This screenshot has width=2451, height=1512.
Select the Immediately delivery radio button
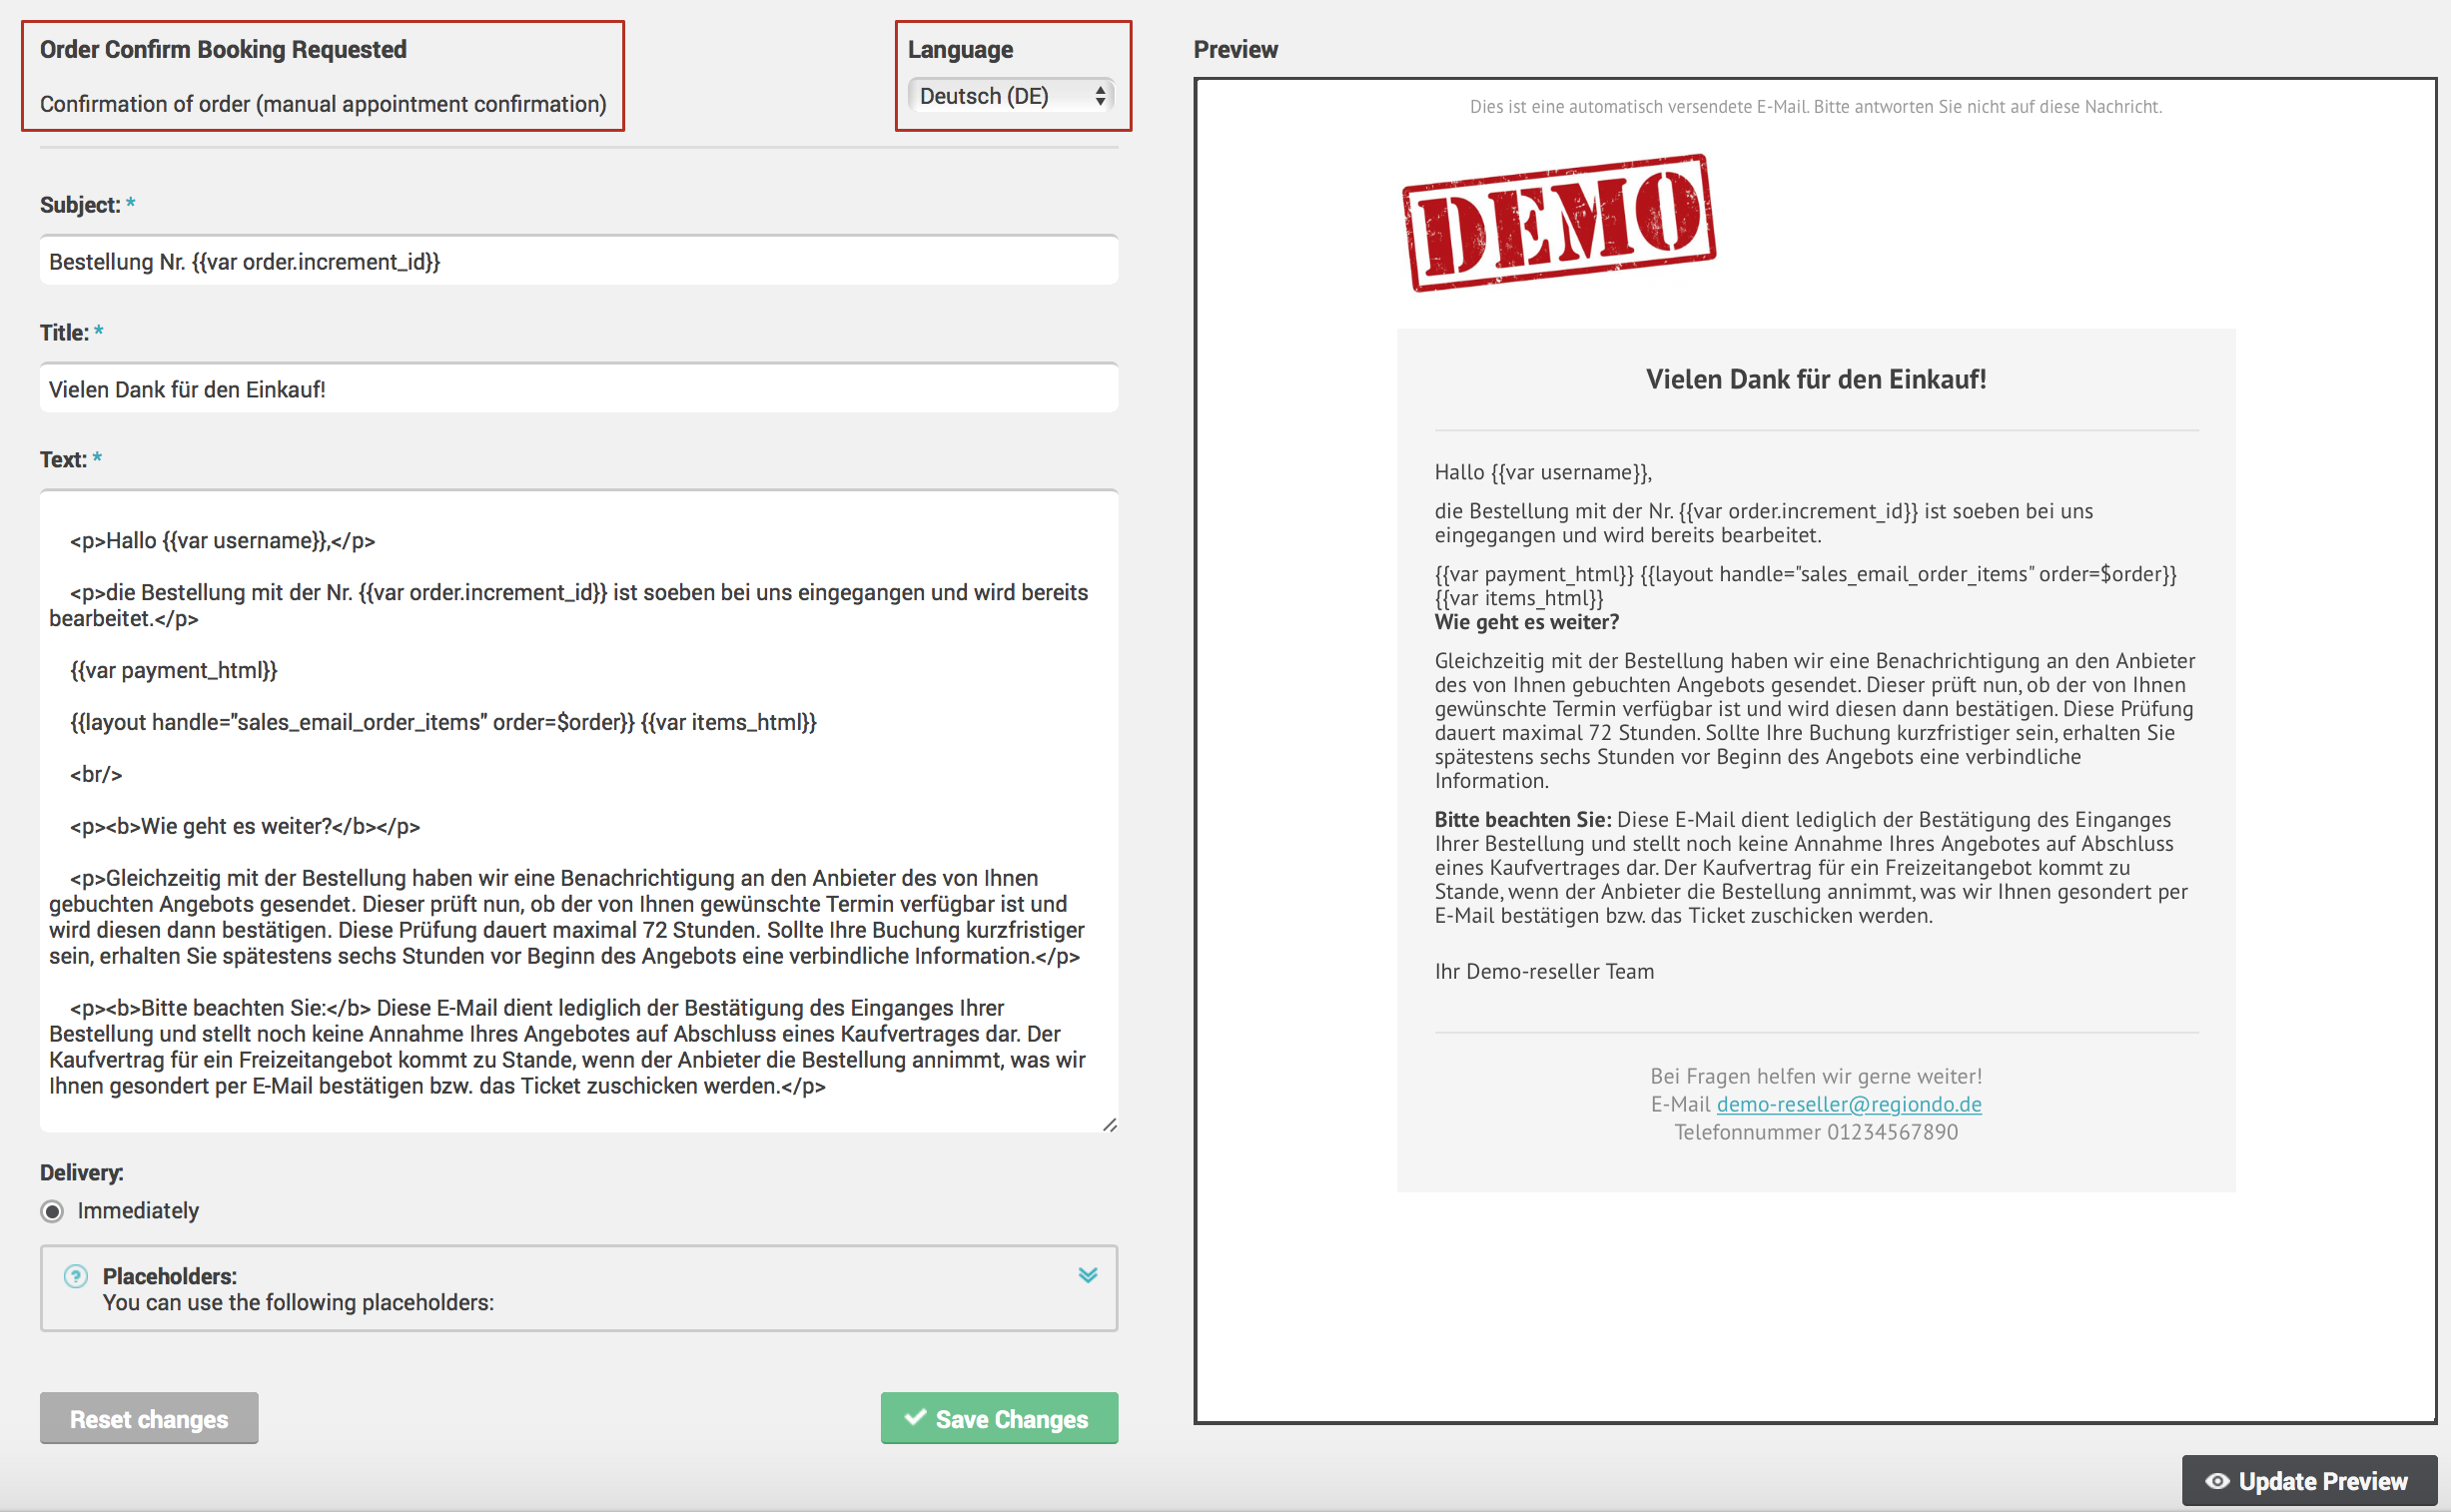pyautogui.click(x=52, y=1211)
